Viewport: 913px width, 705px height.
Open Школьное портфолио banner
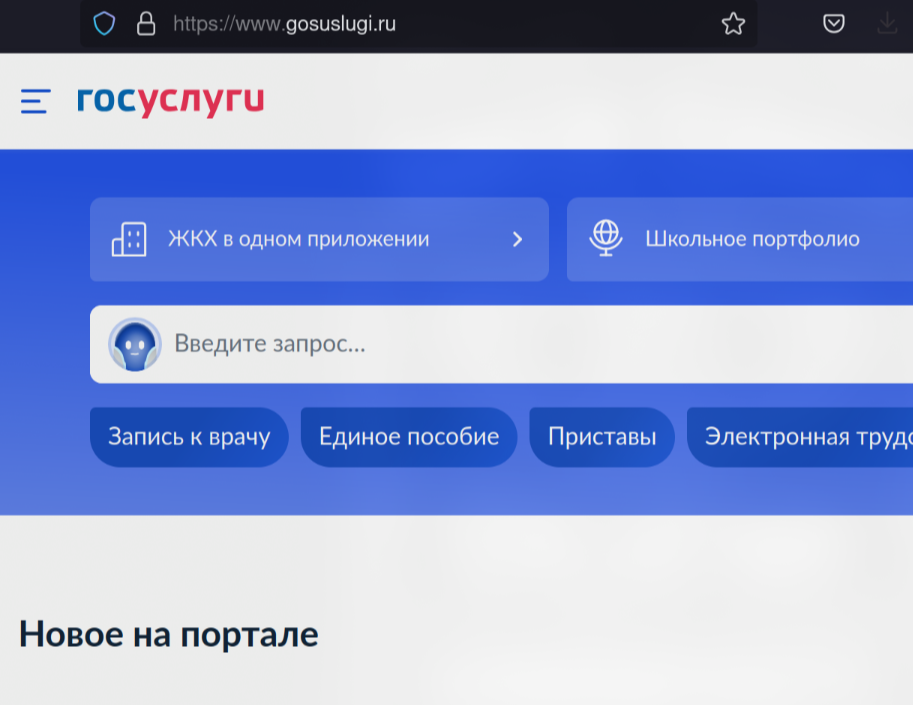(739, 239)
